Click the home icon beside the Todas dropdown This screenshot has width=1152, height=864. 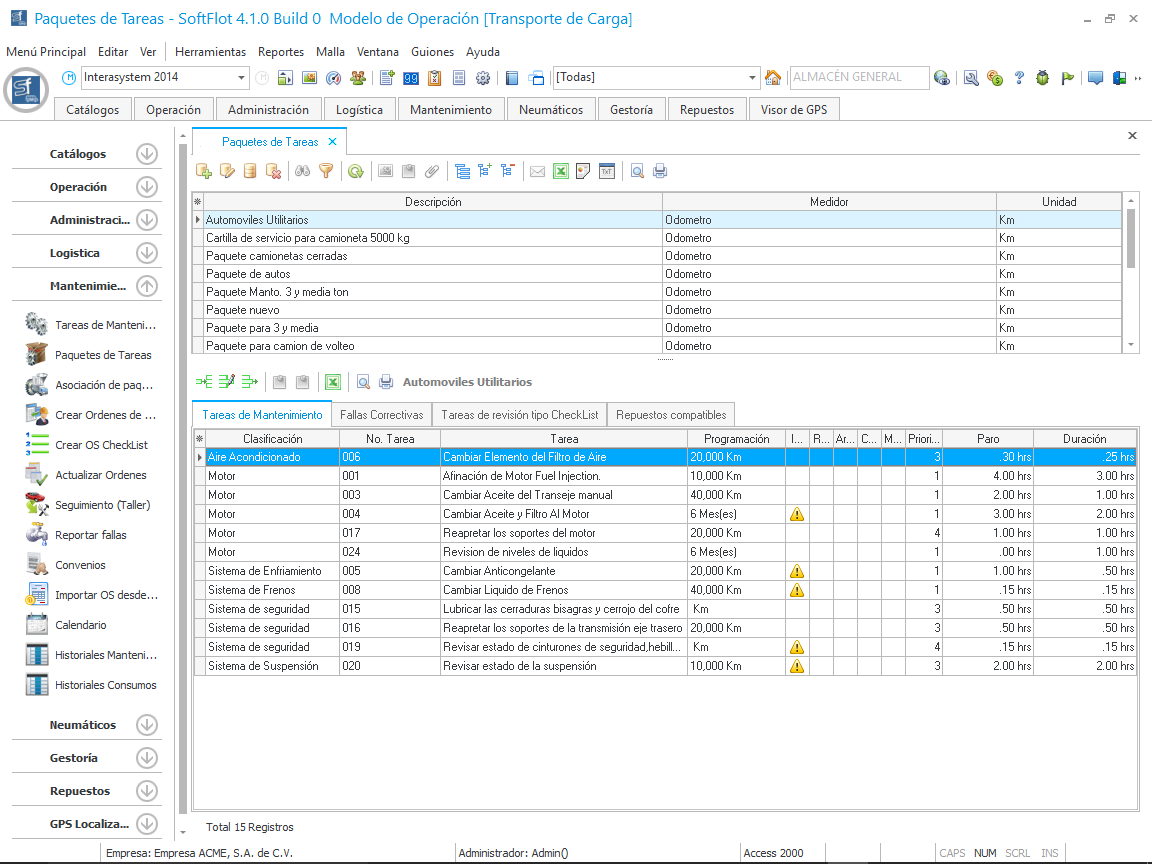773,78
